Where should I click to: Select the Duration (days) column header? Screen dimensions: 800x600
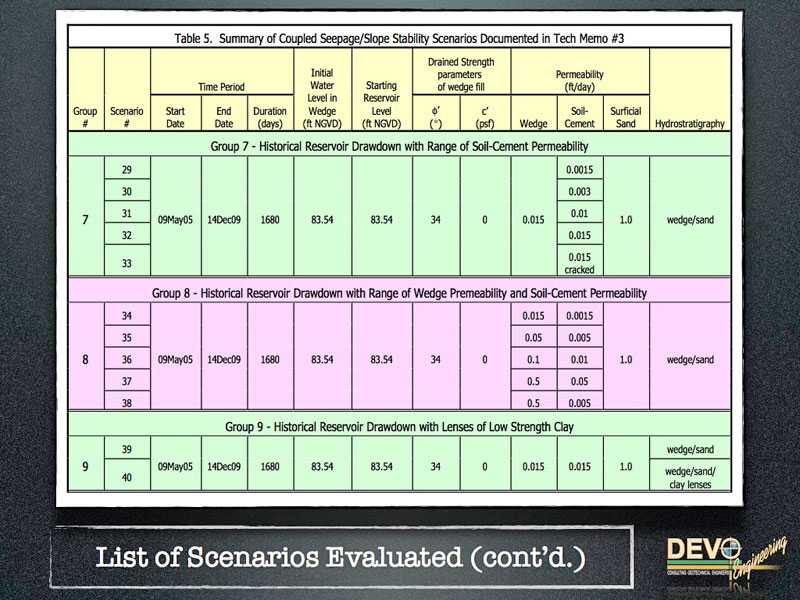point(269,118)
